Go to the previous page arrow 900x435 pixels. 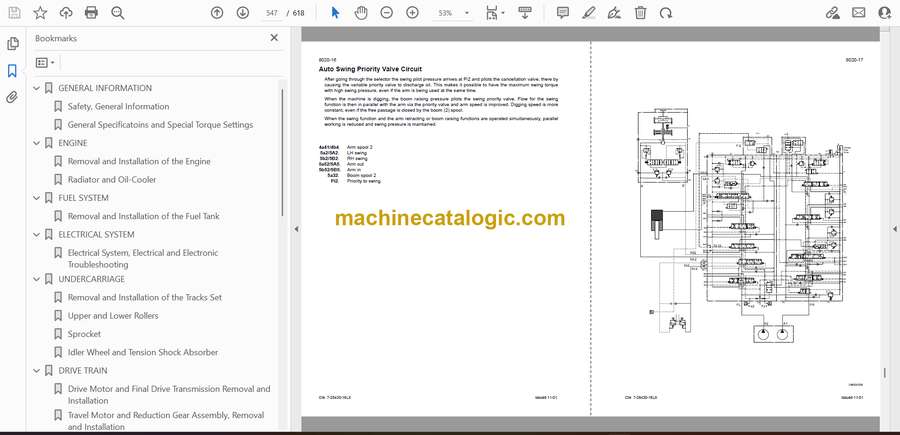217,13
